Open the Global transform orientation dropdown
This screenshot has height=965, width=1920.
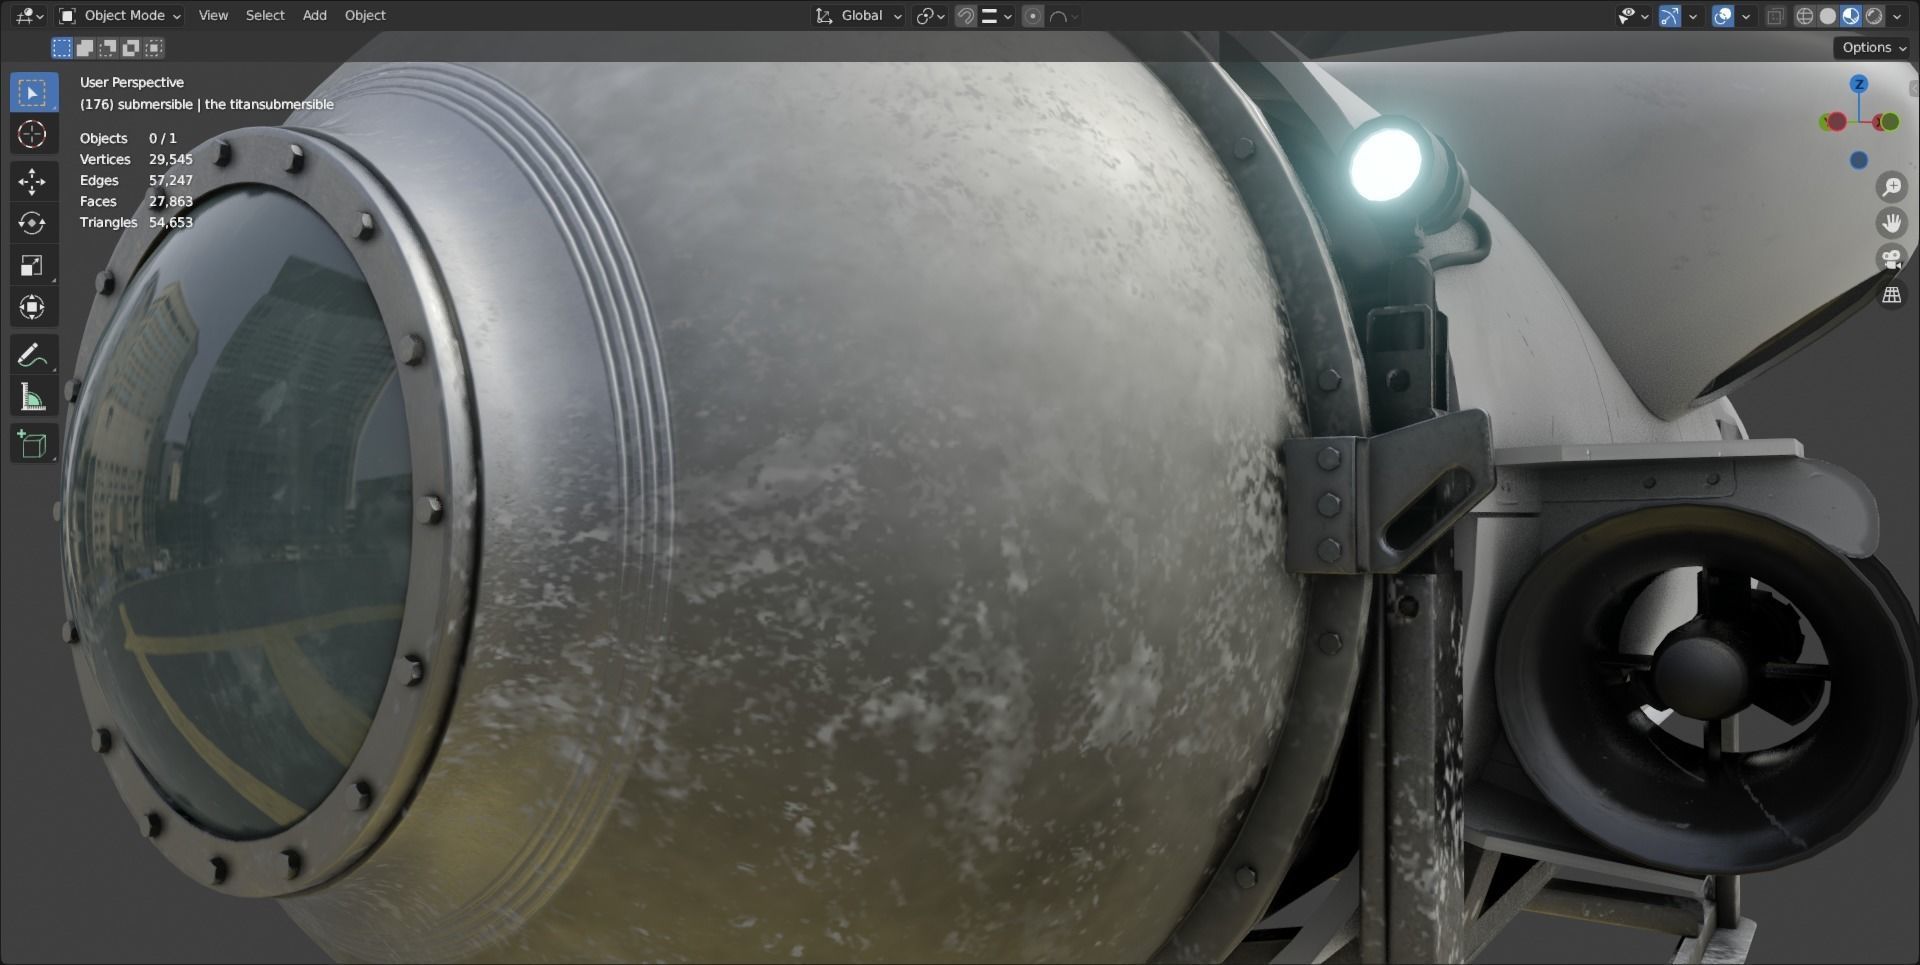pyautogui.click(x=859, y=16)
